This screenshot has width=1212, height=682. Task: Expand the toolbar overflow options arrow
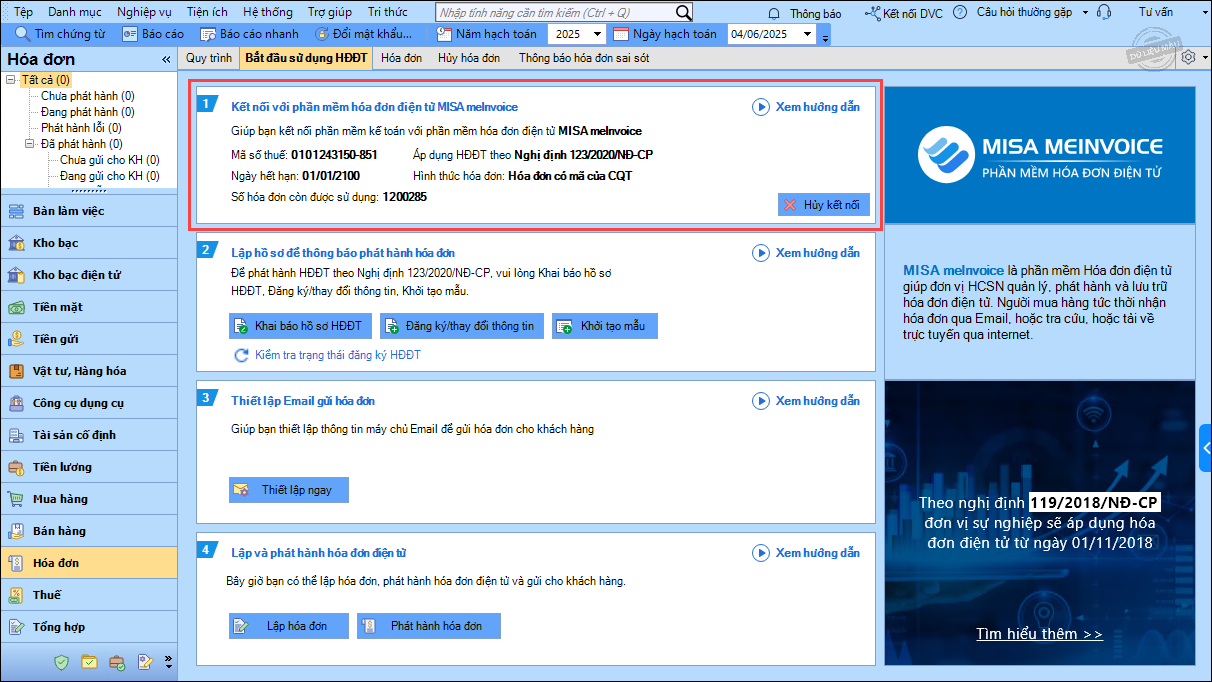[x=825, y=37]
